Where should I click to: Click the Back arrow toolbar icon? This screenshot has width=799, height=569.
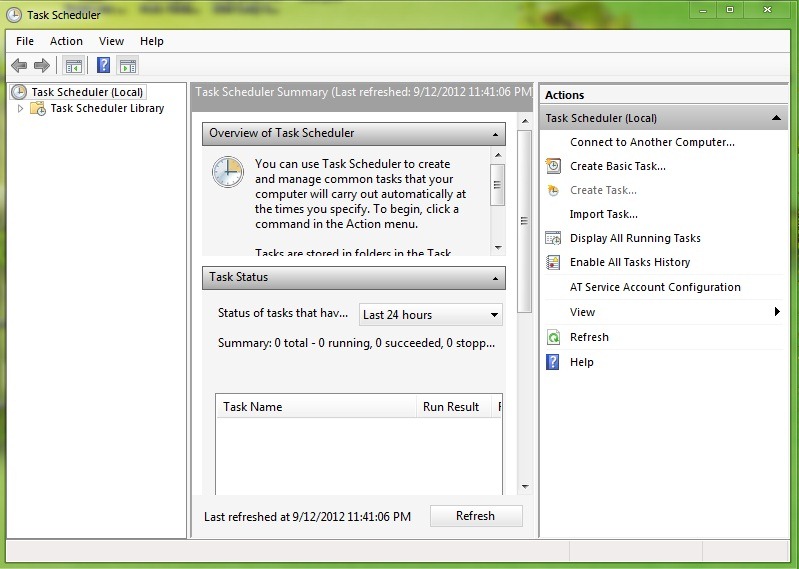coord(19,65)
